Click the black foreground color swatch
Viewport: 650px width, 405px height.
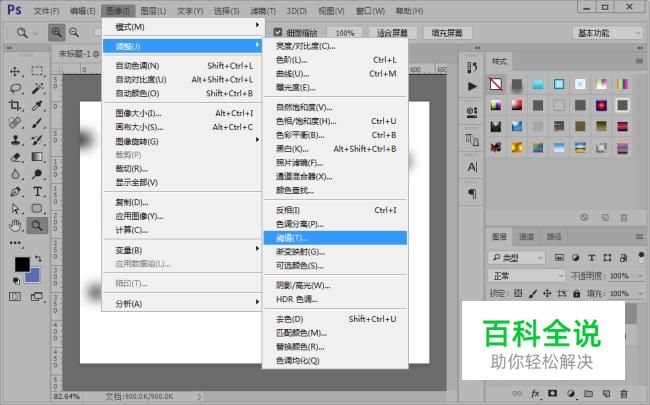pyautogui.click(x=22, y=264)
